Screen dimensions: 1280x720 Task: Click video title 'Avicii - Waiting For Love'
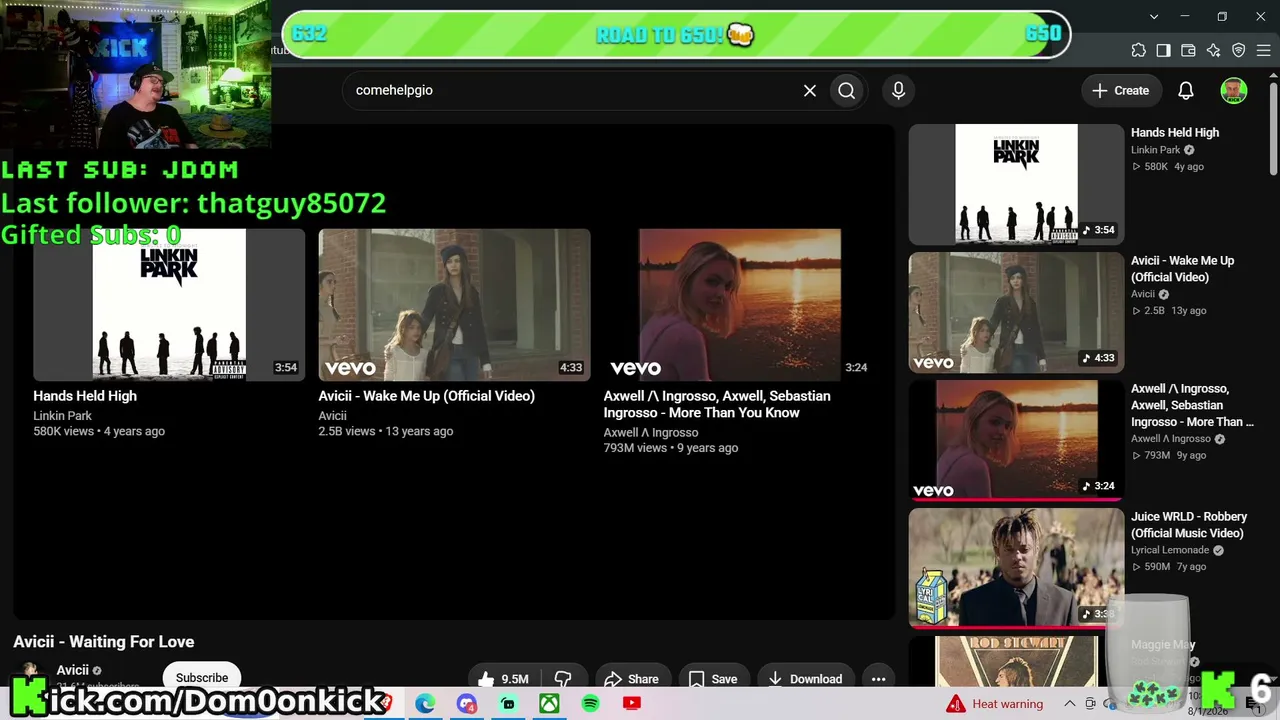tap(104, 642)
